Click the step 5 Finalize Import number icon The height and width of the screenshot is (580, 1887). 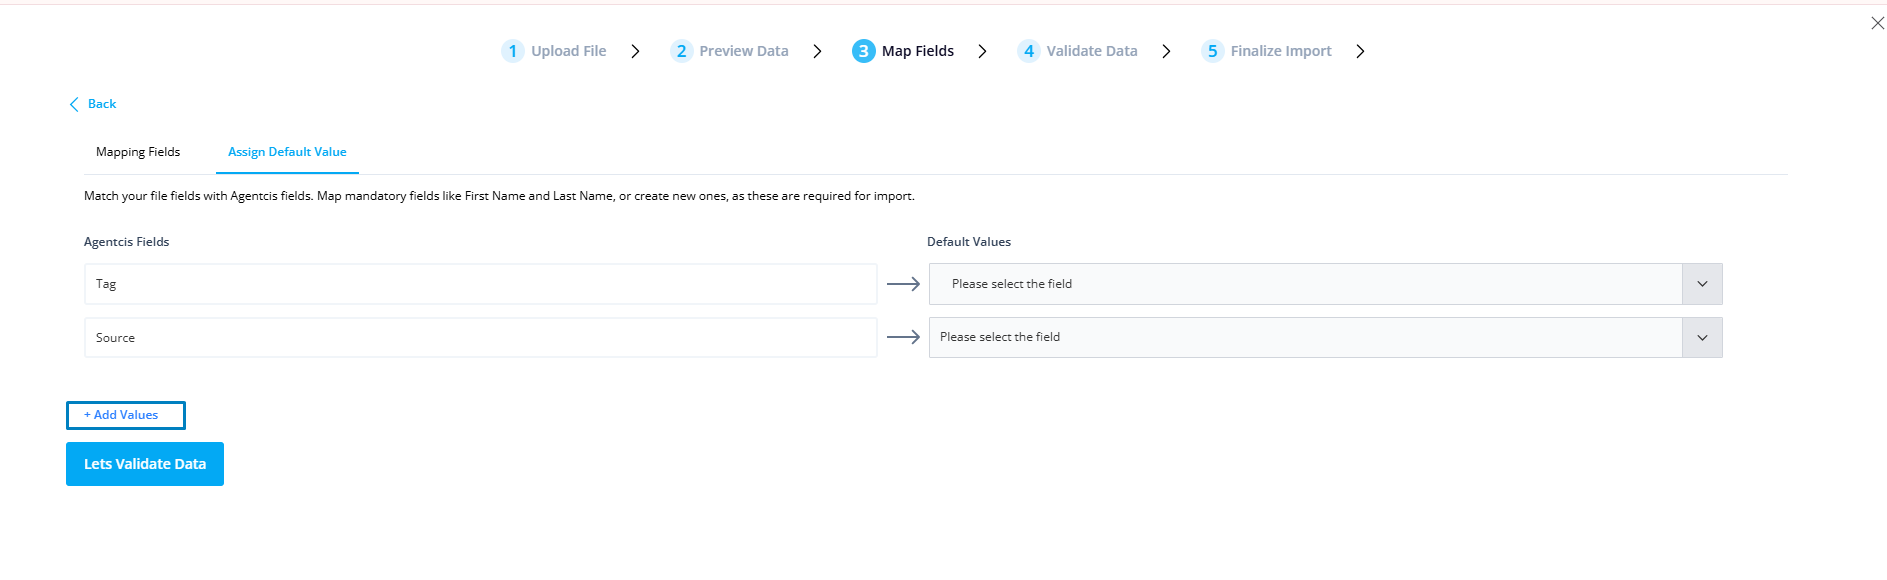click(x=1212, y=51)
